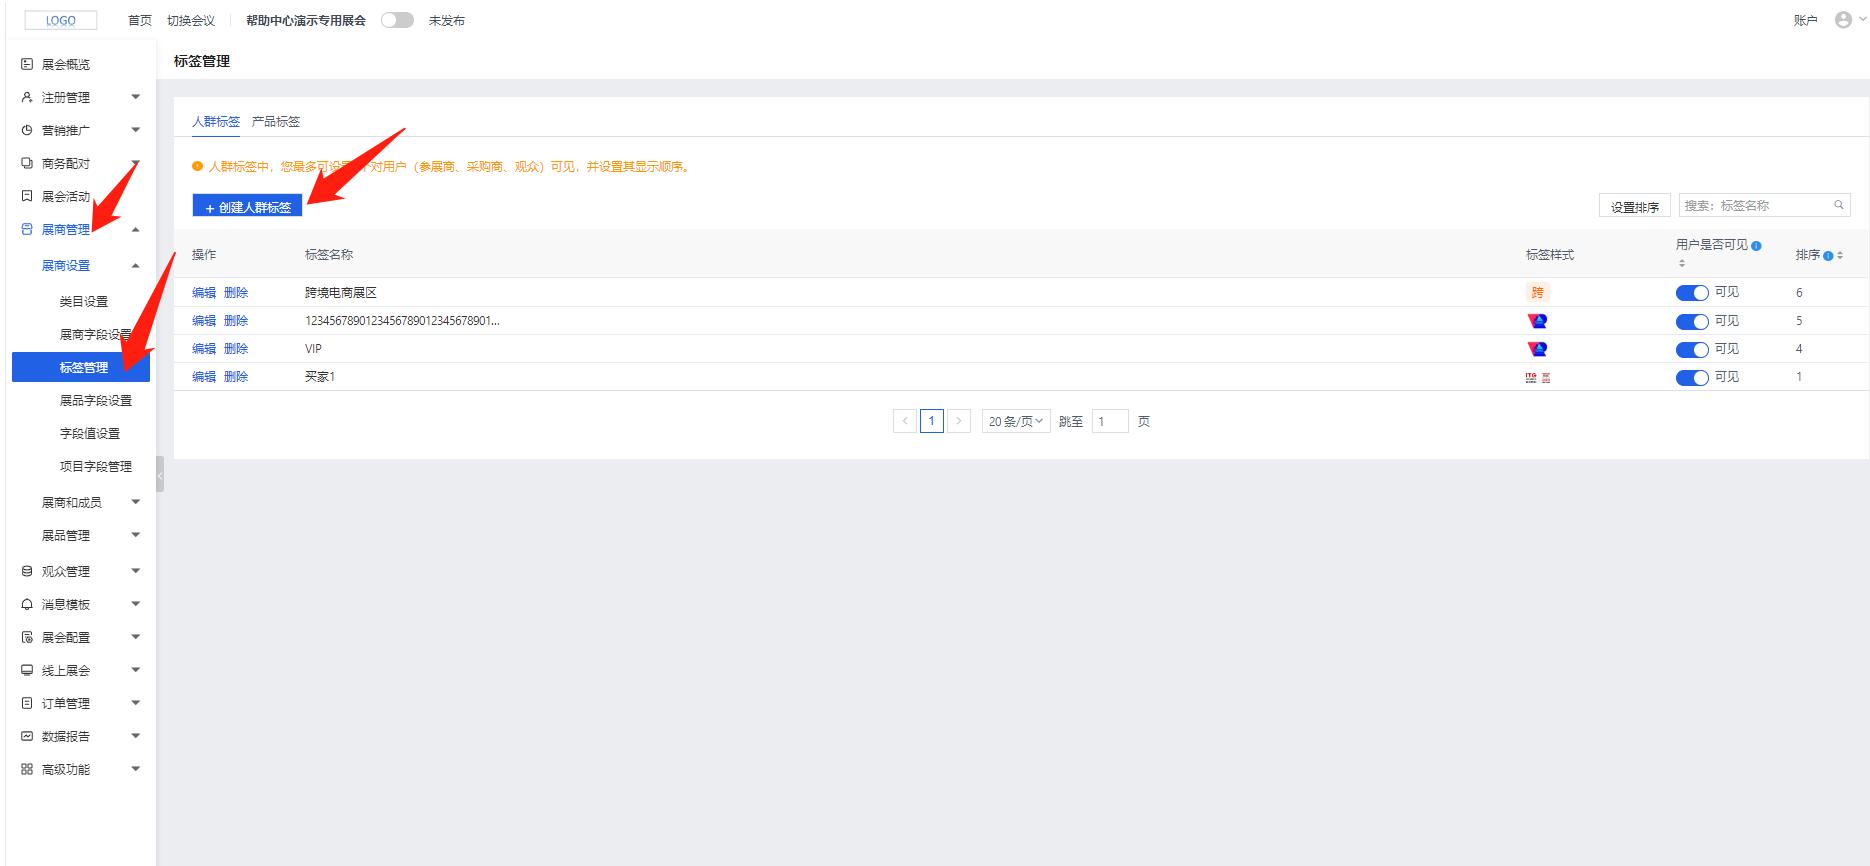Viewport: 1870px width, 866px height.
Task: Go to next page arrow
Action: [958, 421]
